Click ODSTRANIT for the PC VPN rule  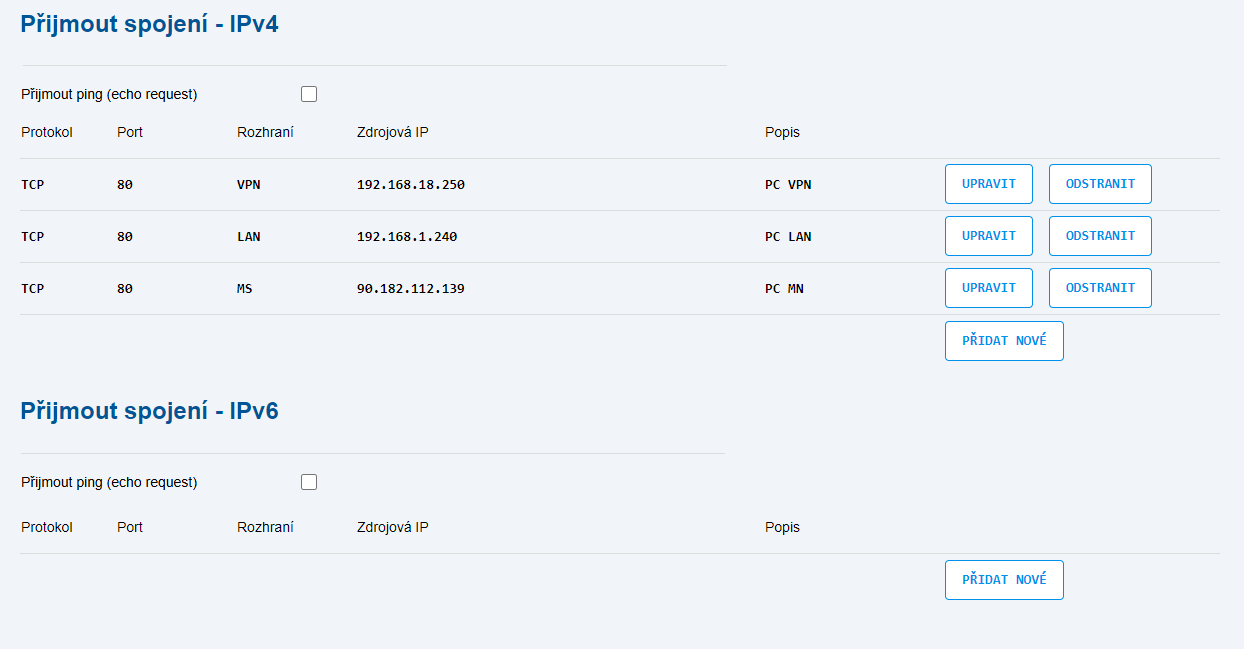(x=1100, y=184)
